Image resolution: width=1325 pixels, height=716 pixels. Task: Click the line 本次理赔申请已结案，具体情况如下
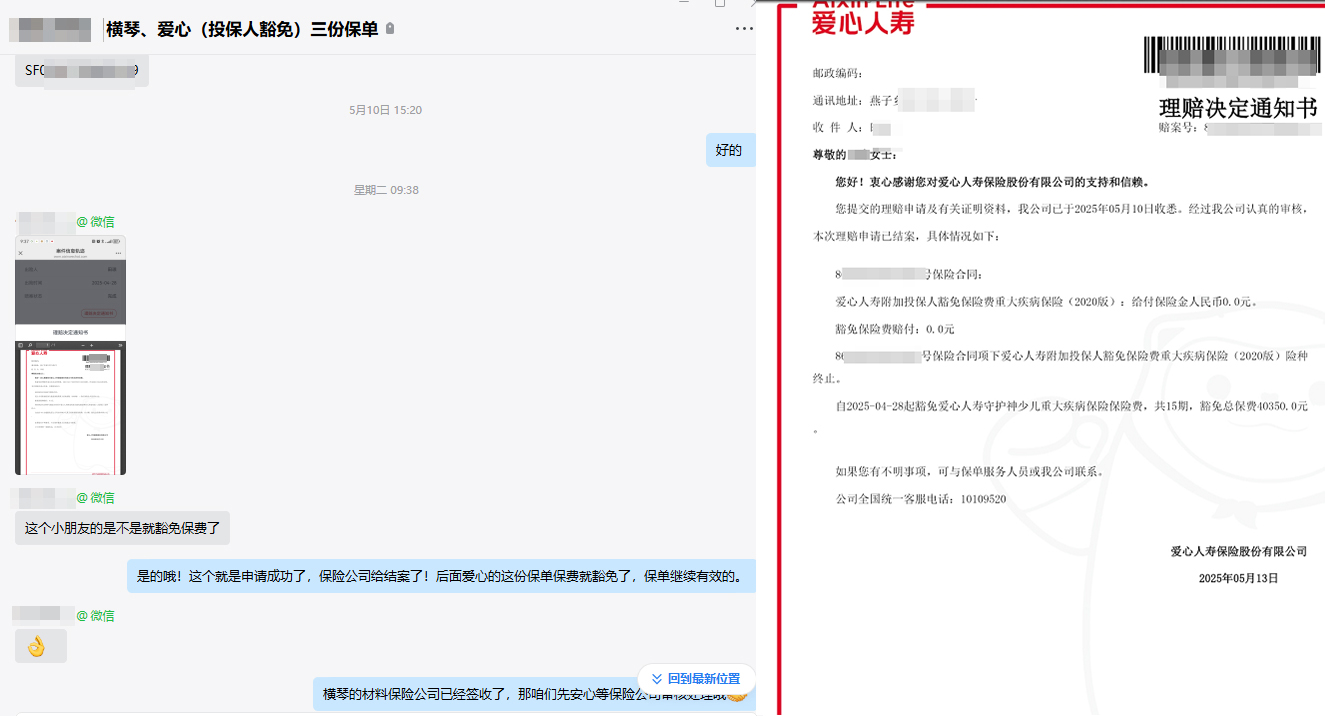tap(905, 237)
